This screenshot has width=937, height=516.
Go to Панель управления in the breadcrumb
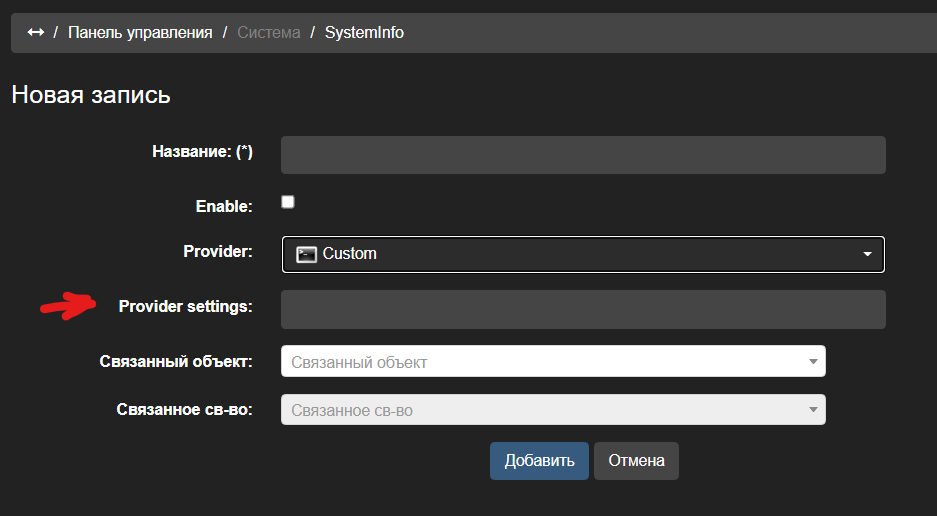coord(140,33)
